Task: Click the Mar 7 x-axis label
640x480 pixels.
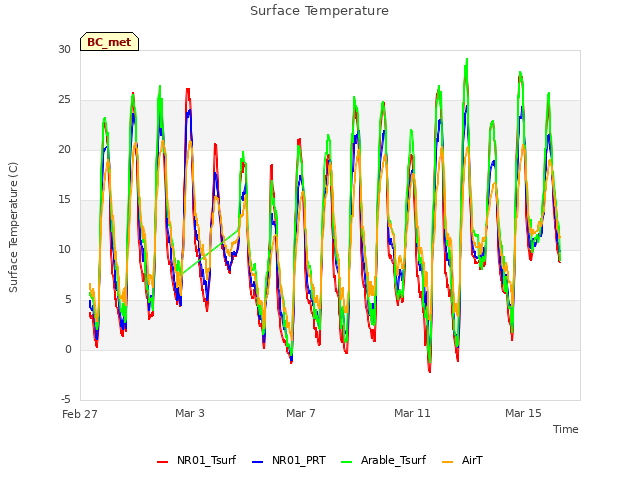Action: click(301, 413)
